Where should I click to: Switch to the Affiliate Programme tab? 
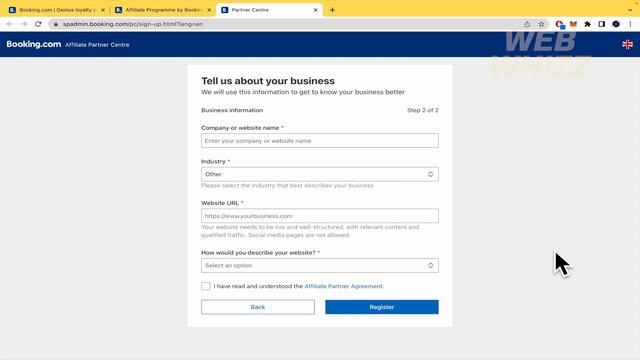click(x=162, y=10)
